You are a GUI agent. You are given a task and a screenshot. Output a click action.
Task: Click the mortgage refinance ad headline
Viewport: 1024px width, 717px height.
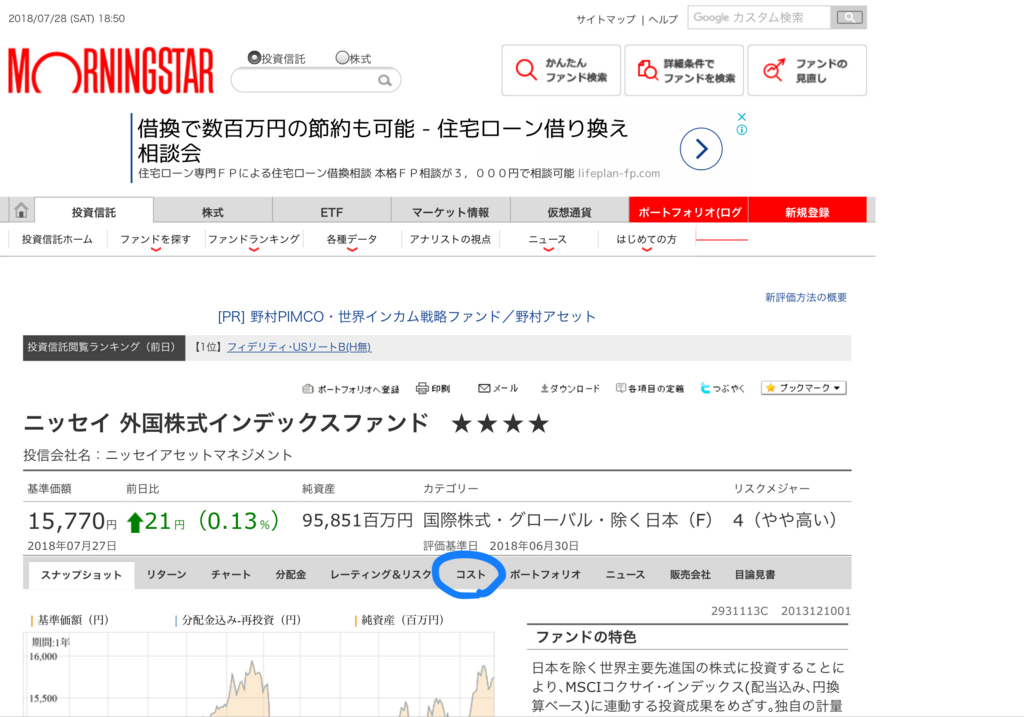pos(383,140)
